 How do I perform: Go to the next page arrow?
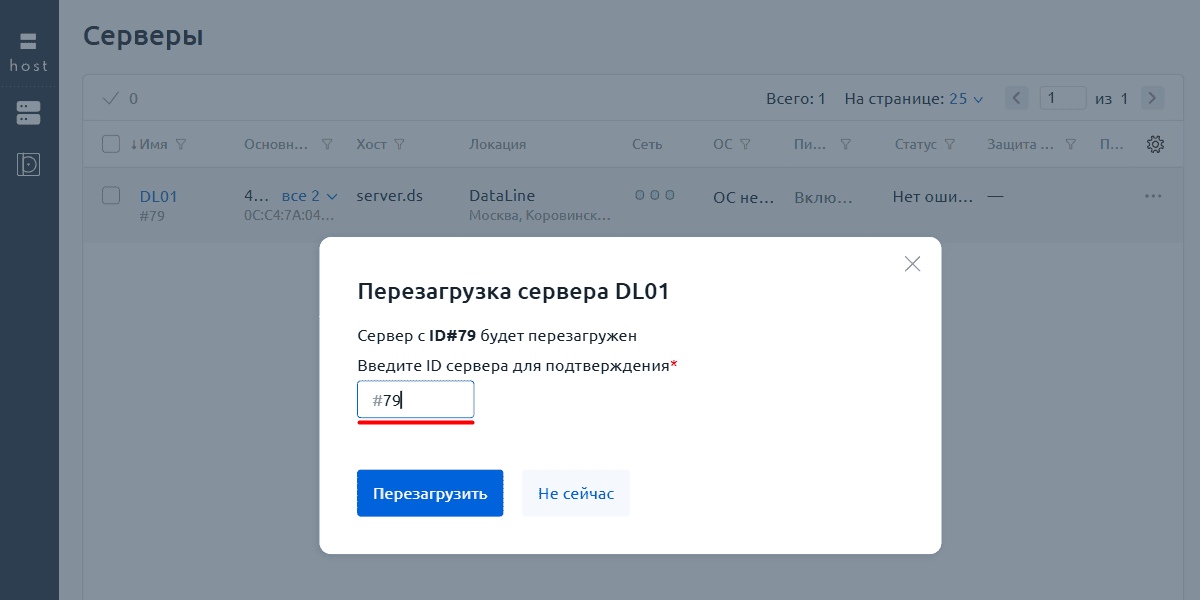click(1152, 98)
